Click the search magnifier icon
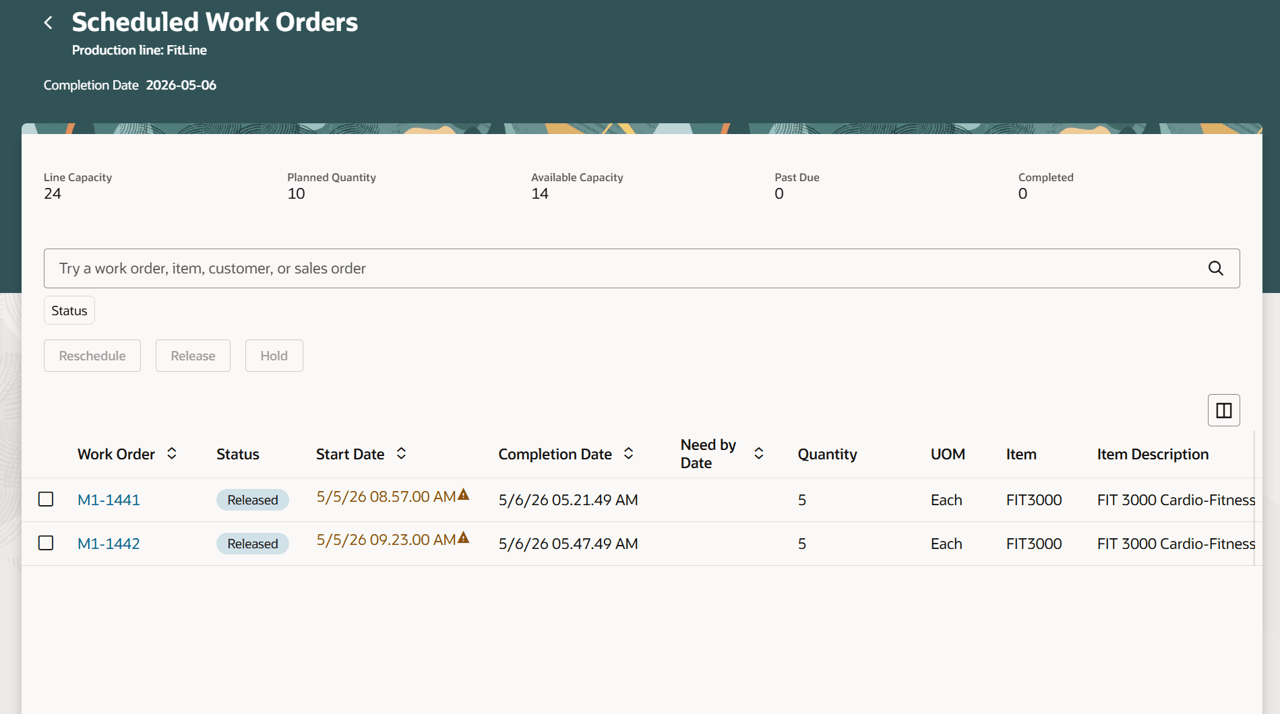This screenshot has width=1280, height=714. (x=1215, y=268)
